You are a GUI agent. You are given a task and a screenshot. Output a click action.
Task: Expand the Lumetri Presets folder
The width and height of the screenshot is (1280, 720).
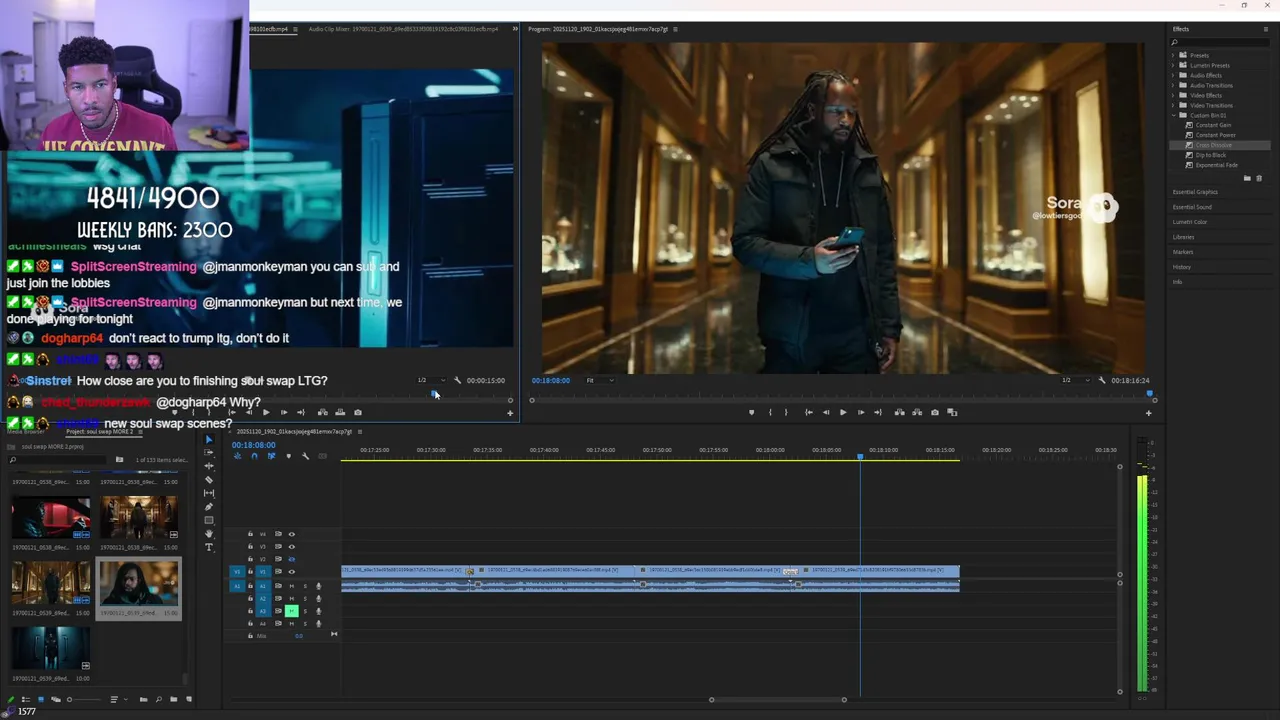(1175, 65)
